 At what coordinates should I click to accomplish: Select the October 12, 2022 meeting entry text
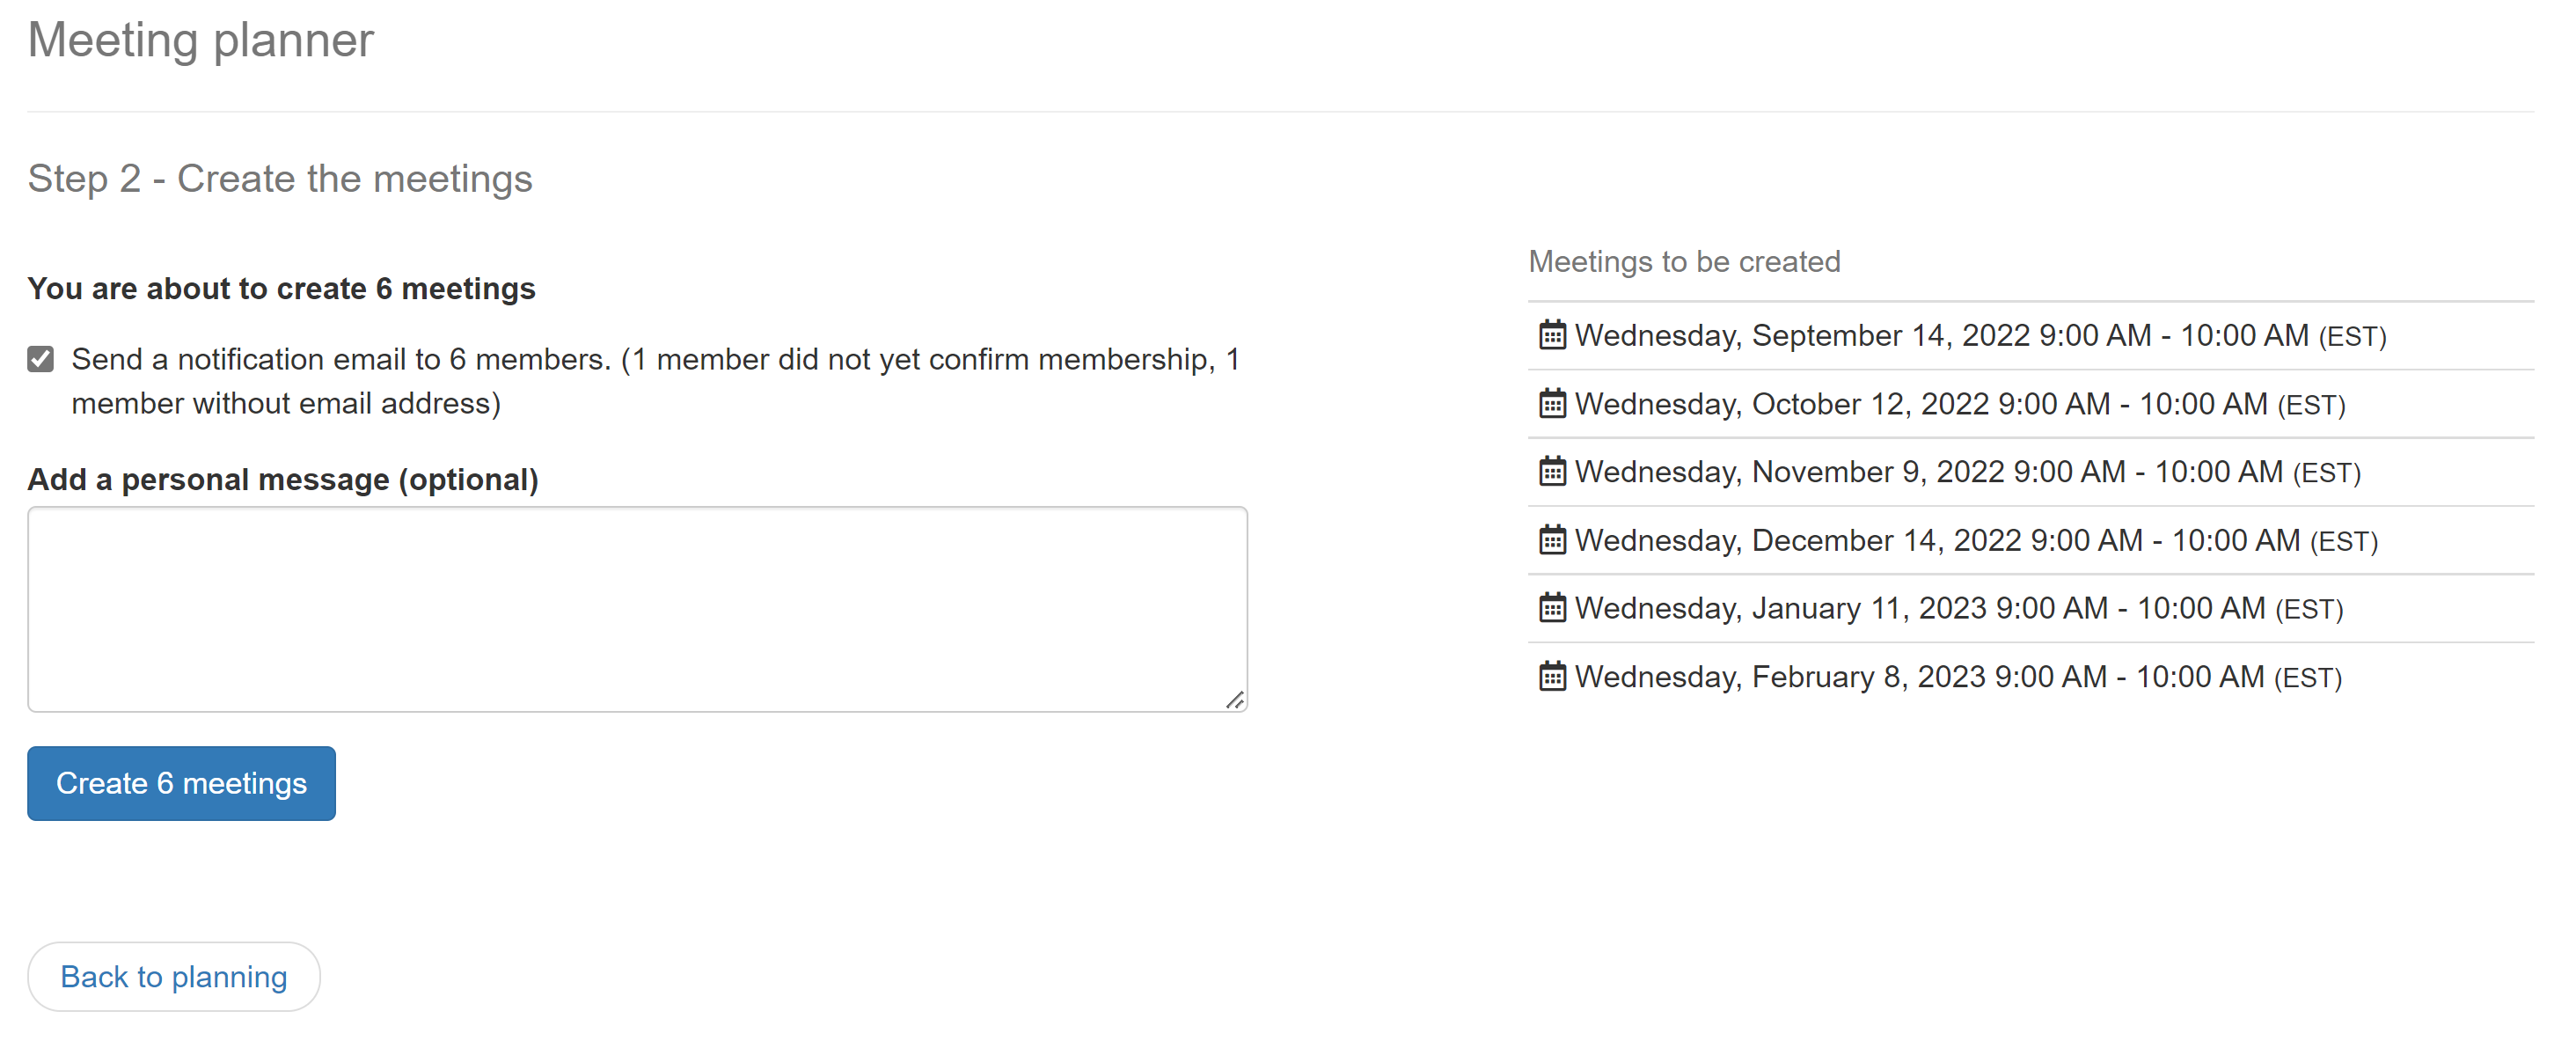(x=1960, y=405)
